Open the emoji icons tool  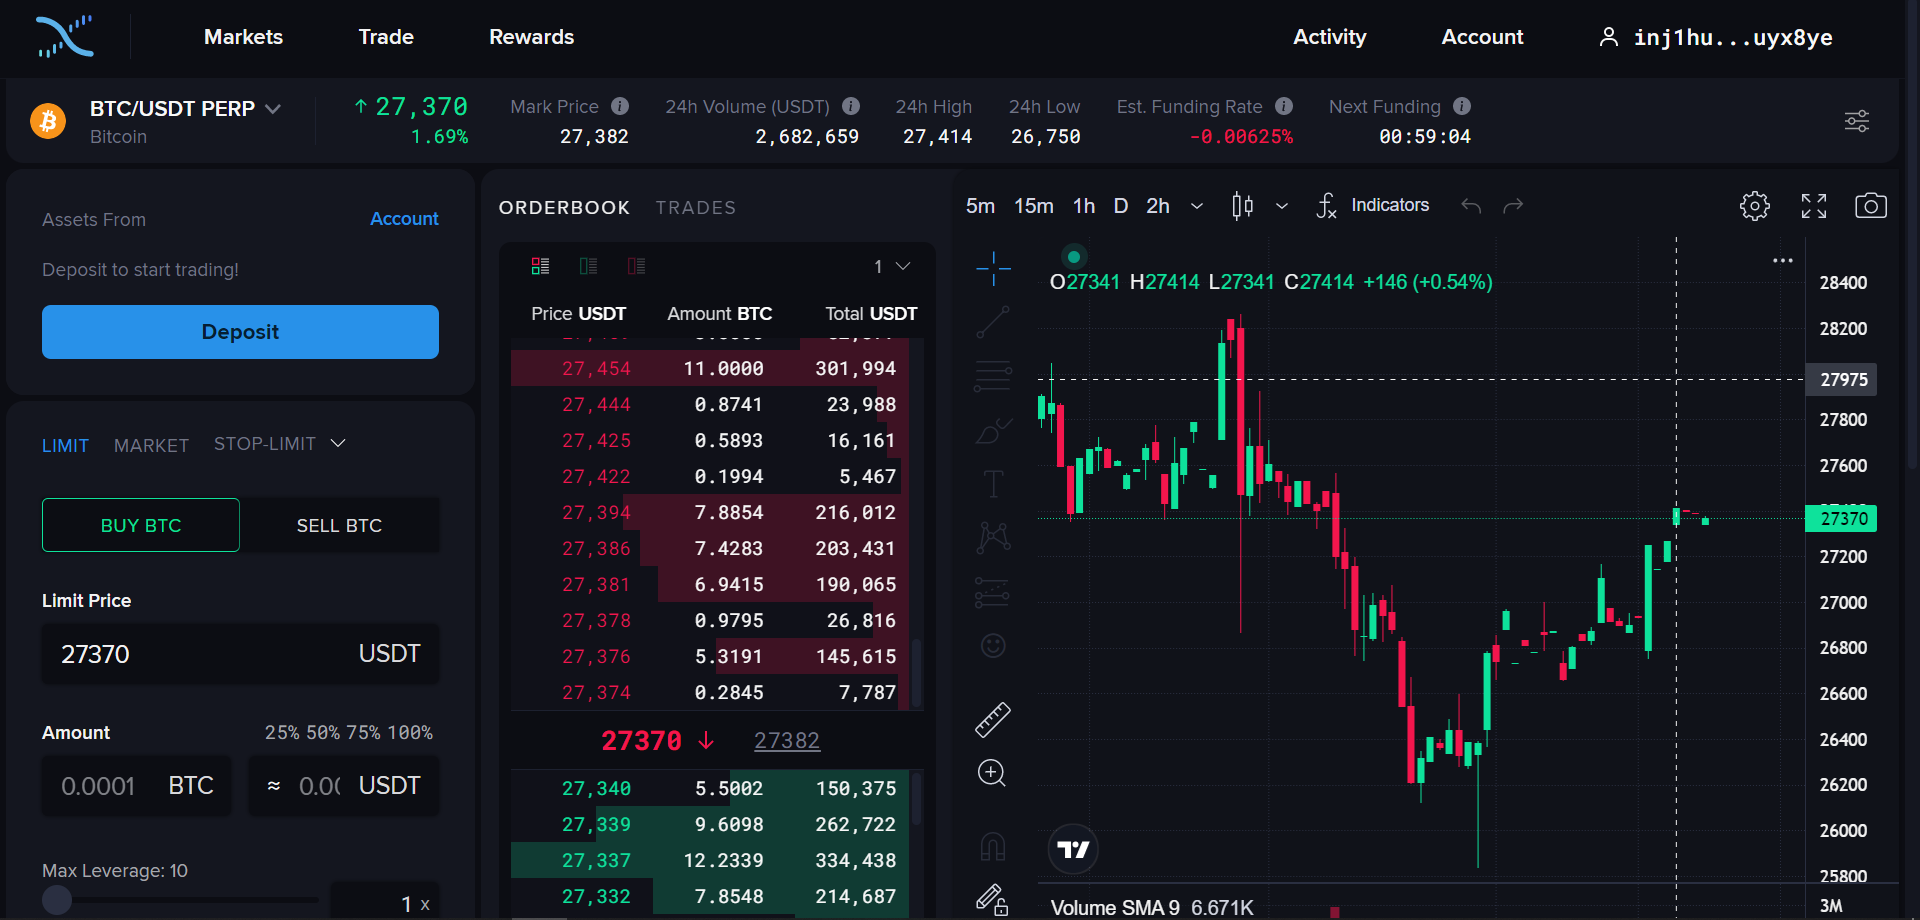[993, 646]
